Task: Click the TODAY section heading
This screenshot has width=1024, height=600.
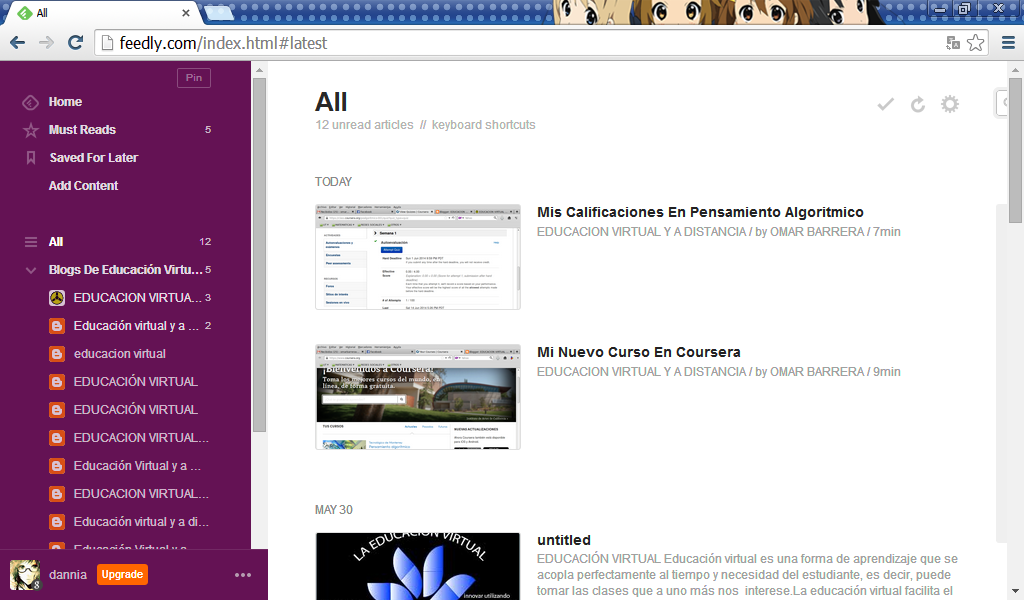Action: point(333,182)
